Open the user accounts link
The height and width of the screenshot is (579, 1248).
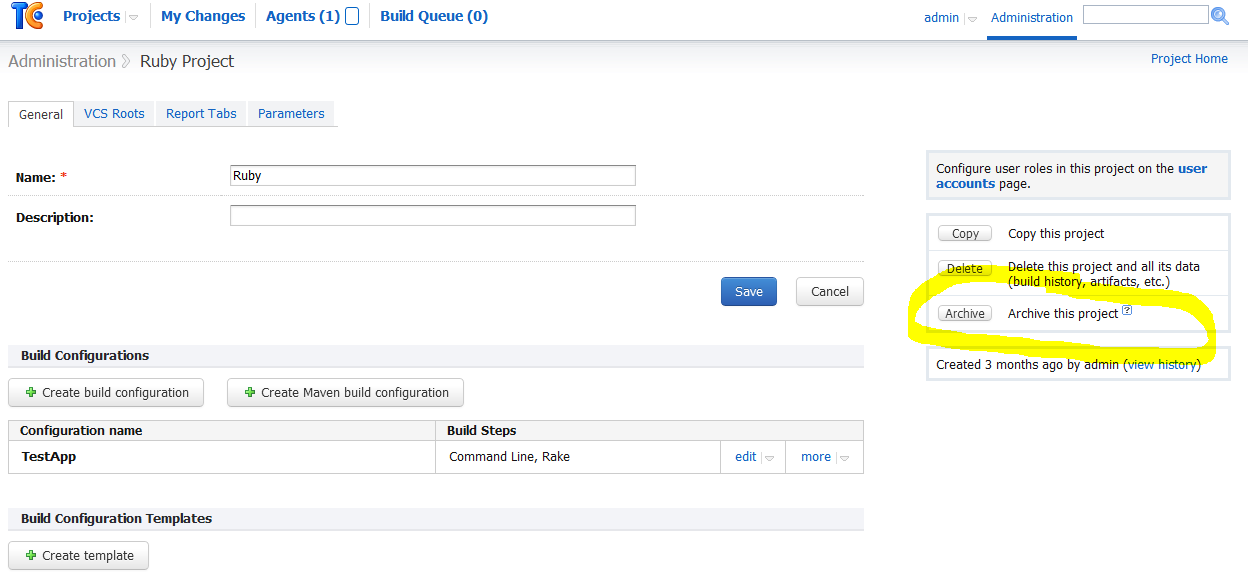tap(1071, 176)
